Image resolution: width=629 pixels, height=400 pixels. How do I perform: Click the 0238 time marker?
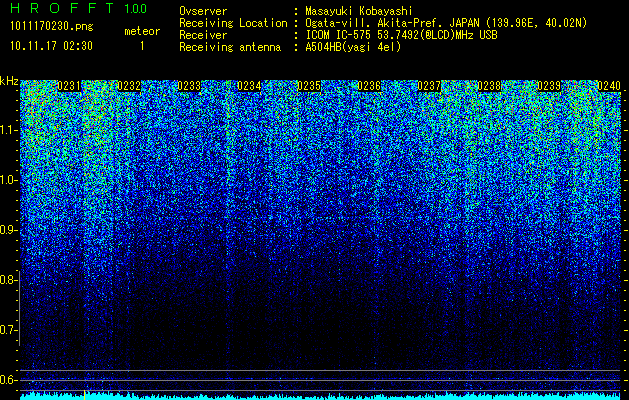[489, 86]
